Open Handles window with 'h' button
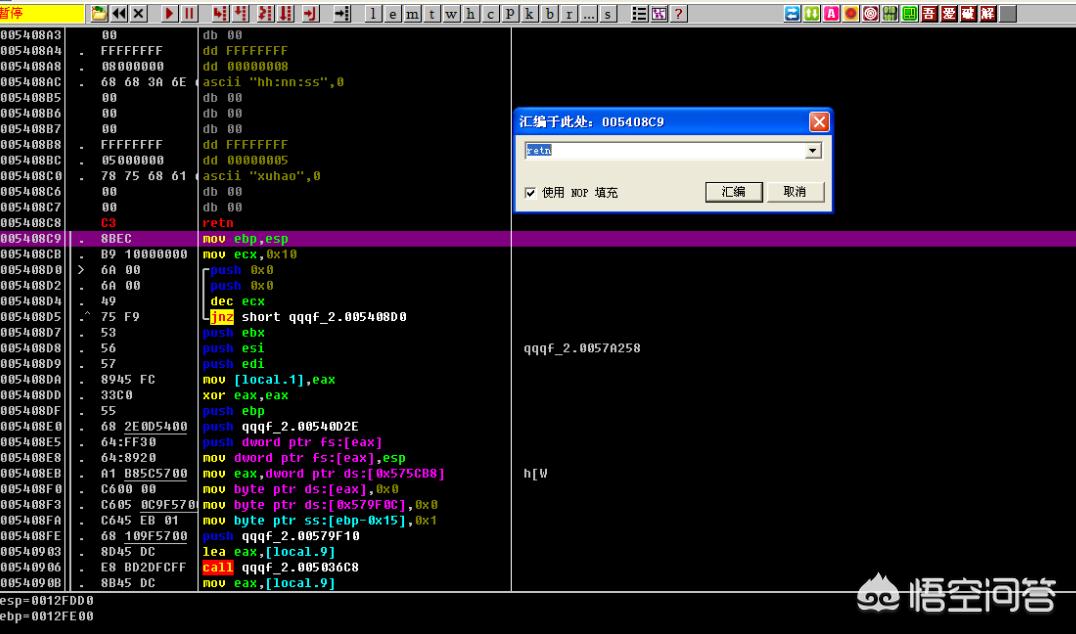 coord(471,14)
